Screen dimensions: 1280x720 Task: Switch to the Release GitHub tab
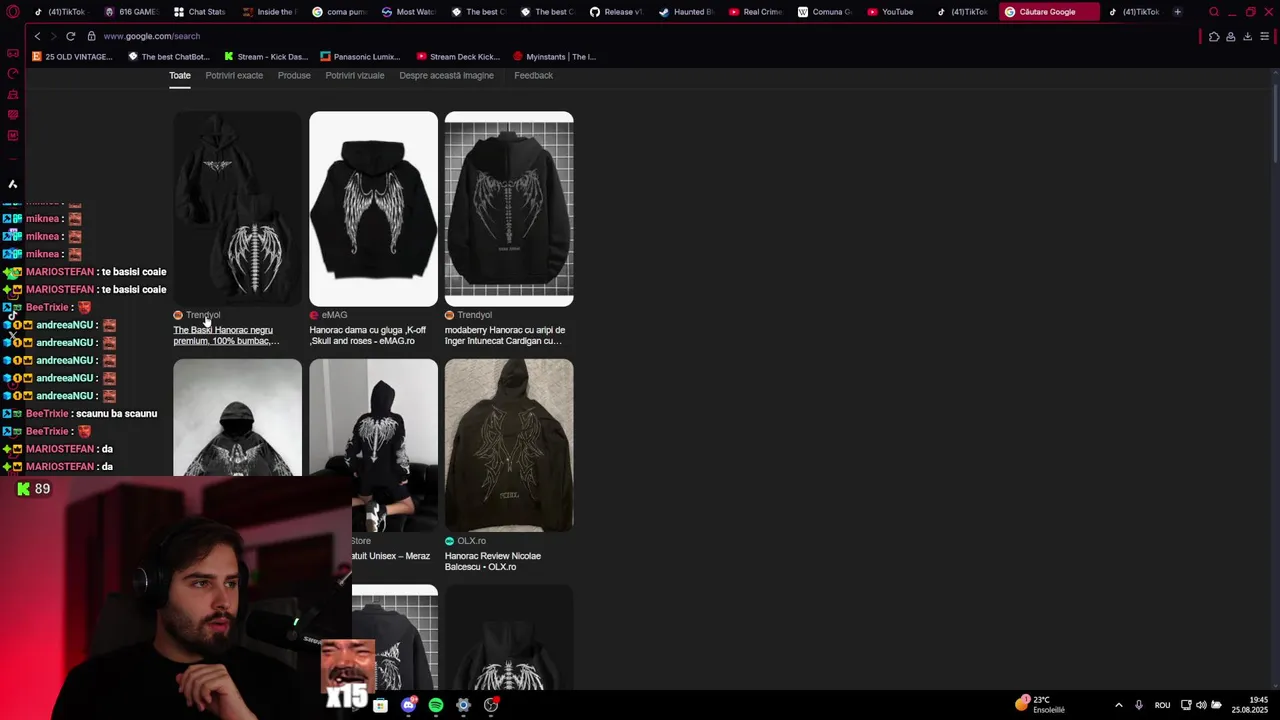(616, 12)
